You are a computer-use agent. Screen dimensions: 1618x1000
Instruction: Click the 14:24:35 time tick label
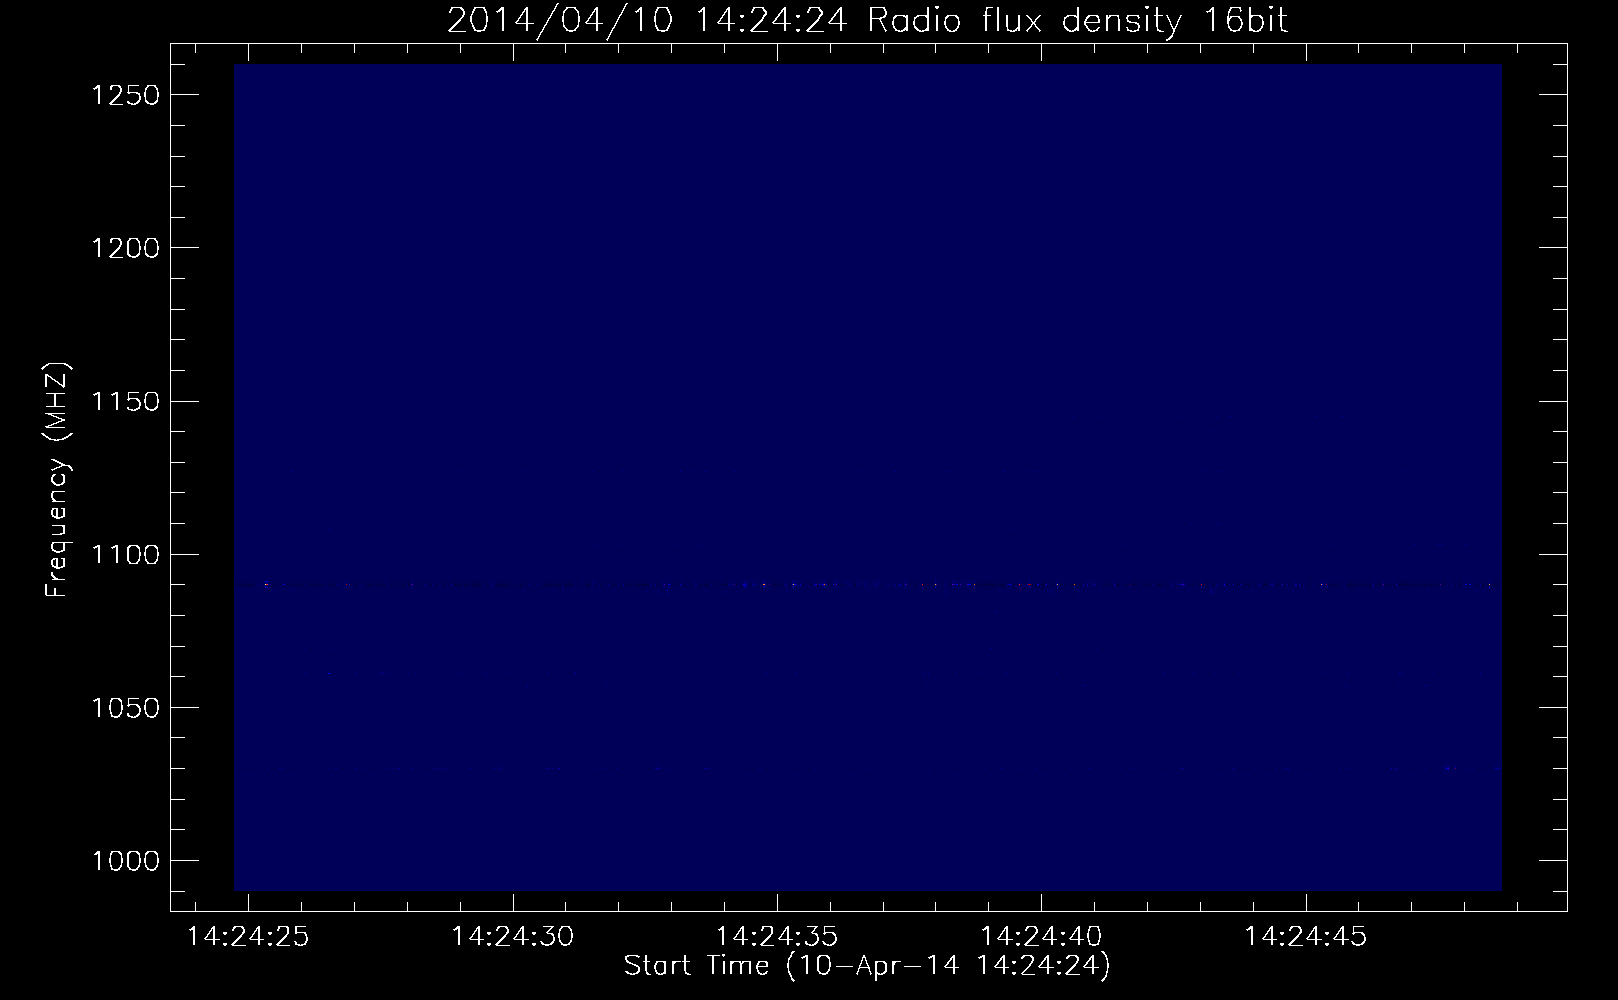click(x=777, y=937)
